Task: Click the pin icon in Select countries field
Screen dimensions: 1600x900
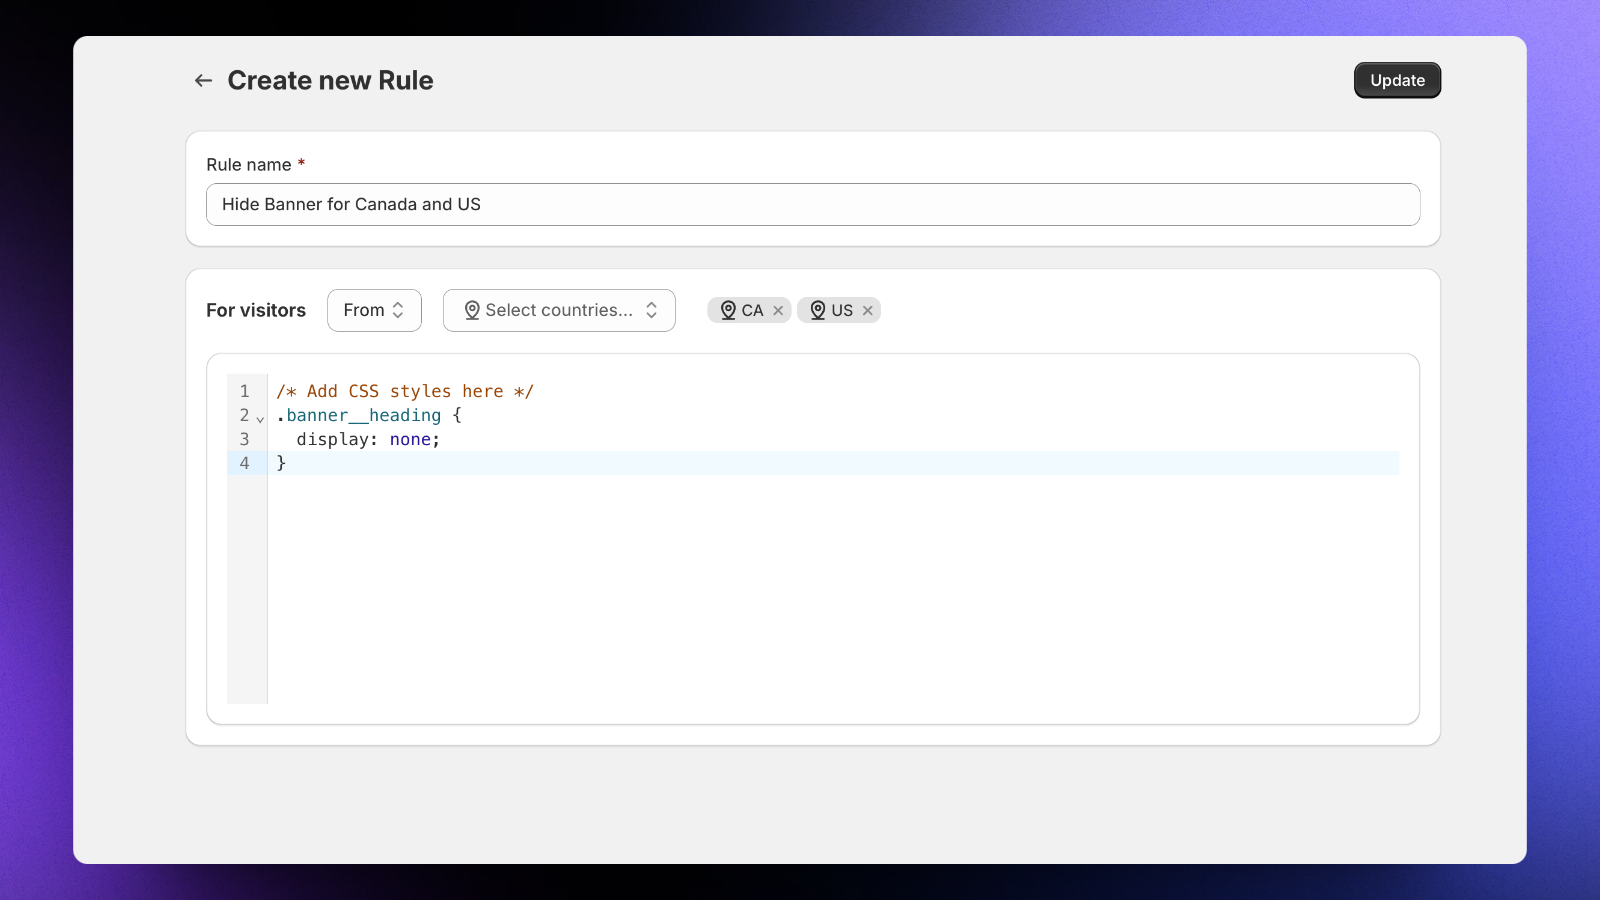Action: [x=472, y=311]
